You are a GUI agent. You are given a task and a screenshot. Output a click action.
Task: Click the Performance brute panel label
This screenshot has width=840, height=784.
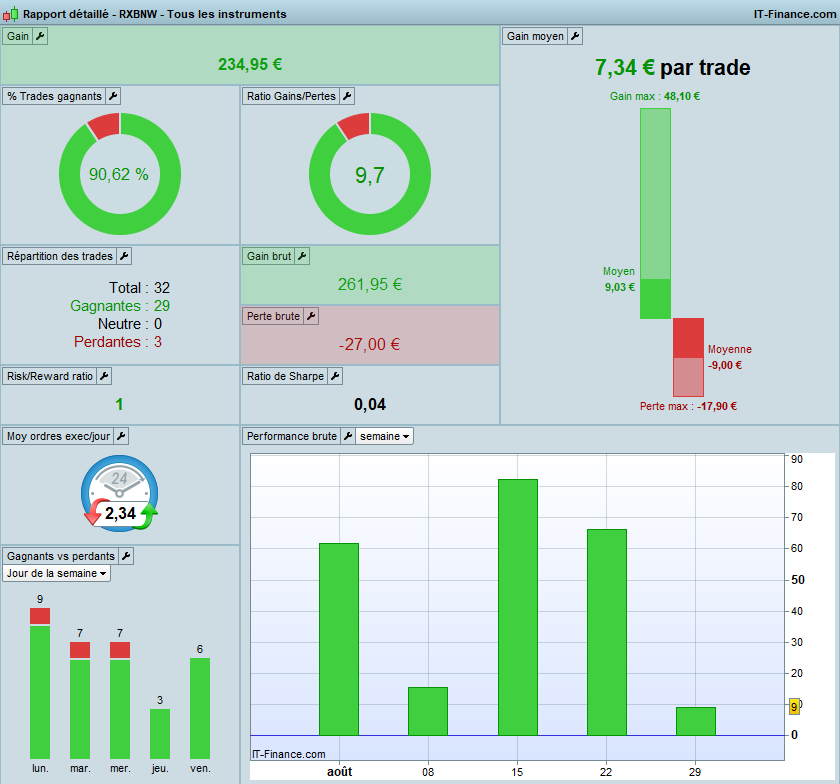coord(292,436)
